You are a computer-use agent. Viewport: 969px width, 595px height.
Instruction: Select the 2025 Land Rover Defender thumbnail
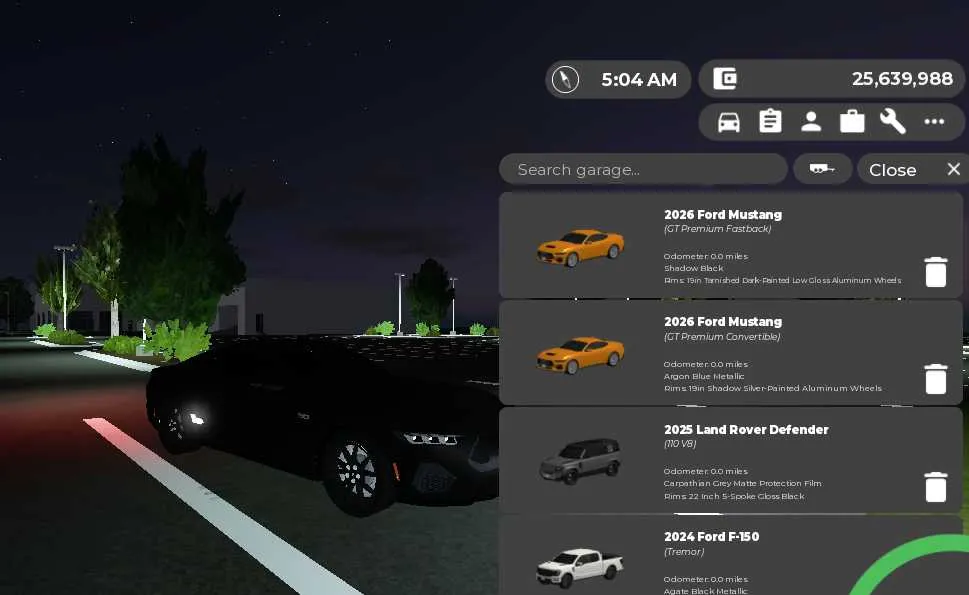click(x=580, y=461)
